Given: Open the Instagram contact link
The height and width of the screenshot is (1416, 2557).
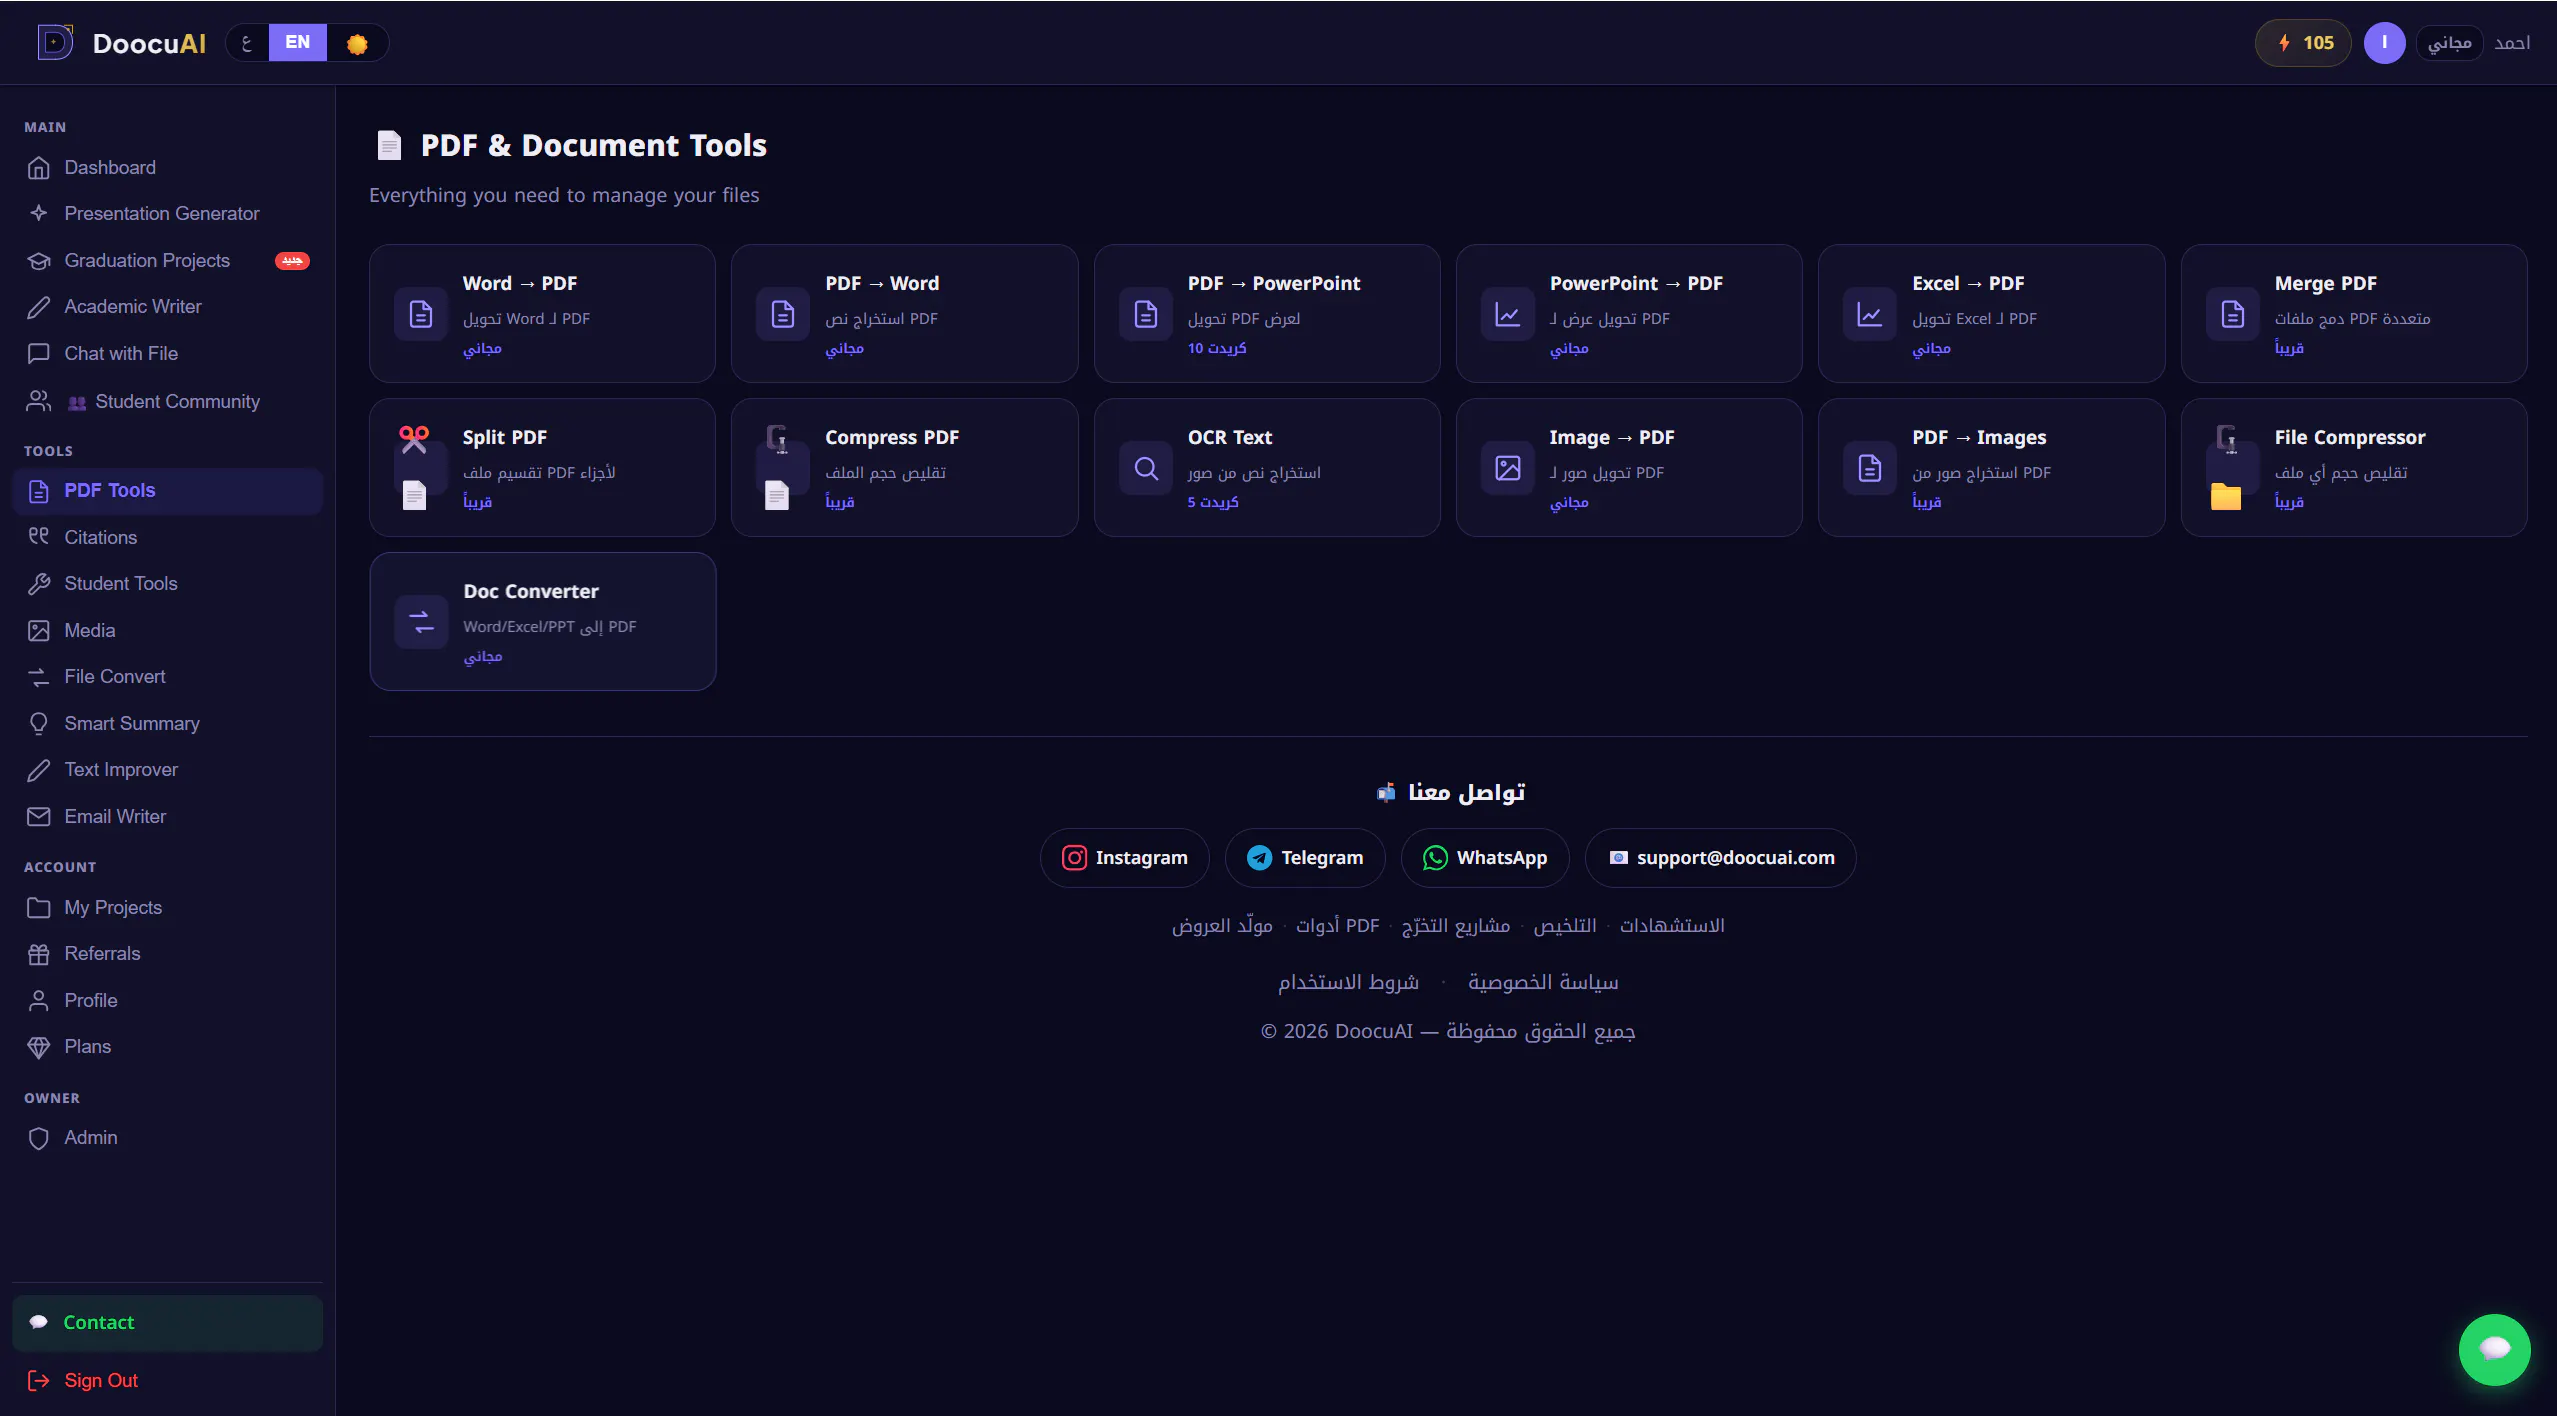Looking at the screenshot, I should coord(1125,858).
